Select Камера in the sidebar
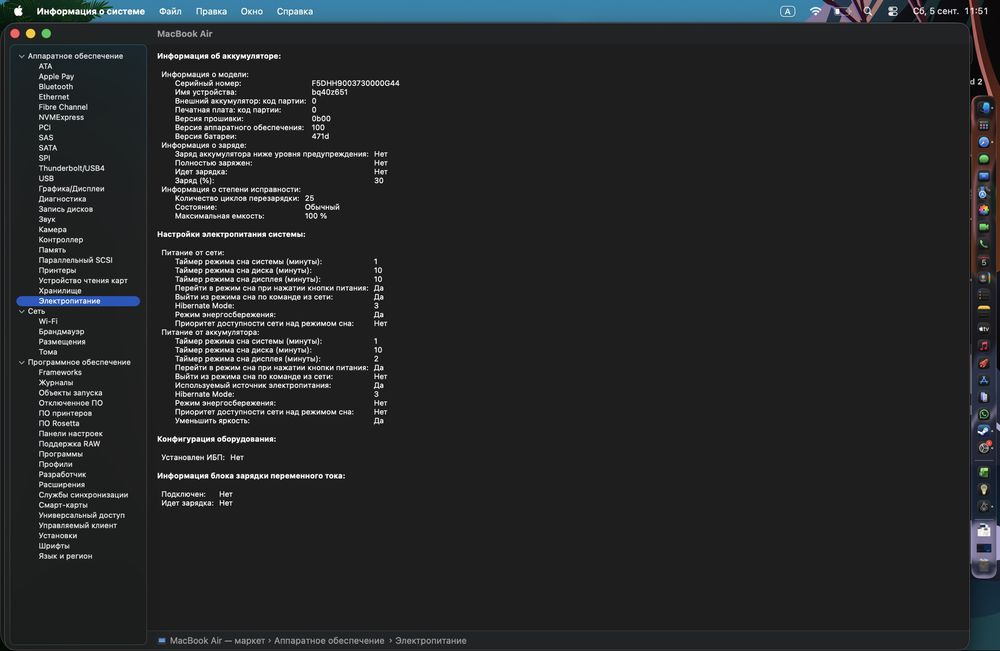Screen dimensions: 1000x651 pos(52,230)
